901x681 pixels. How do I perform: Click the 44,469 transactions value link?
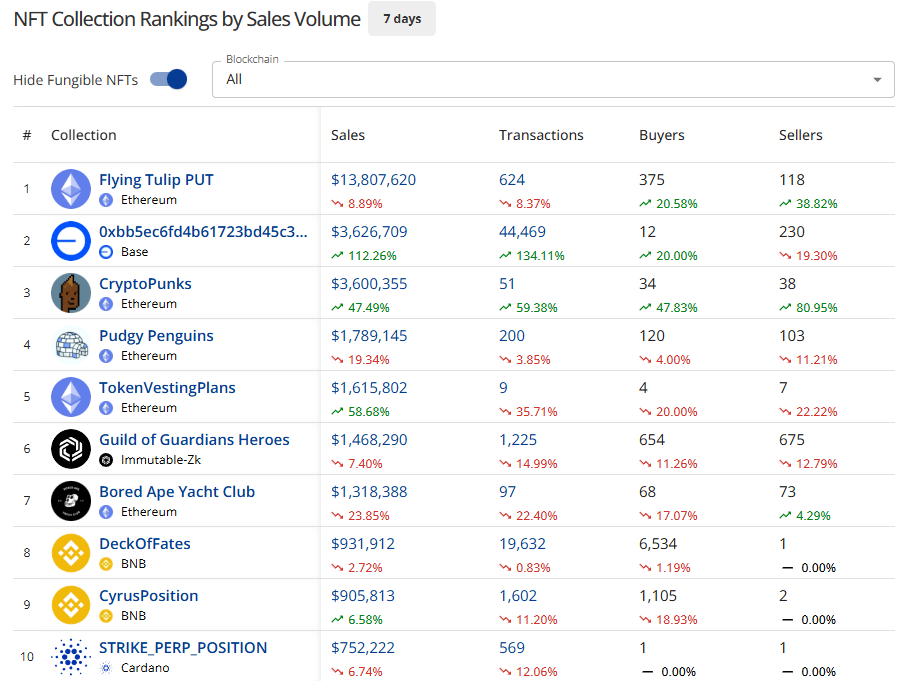pos(522,232)
